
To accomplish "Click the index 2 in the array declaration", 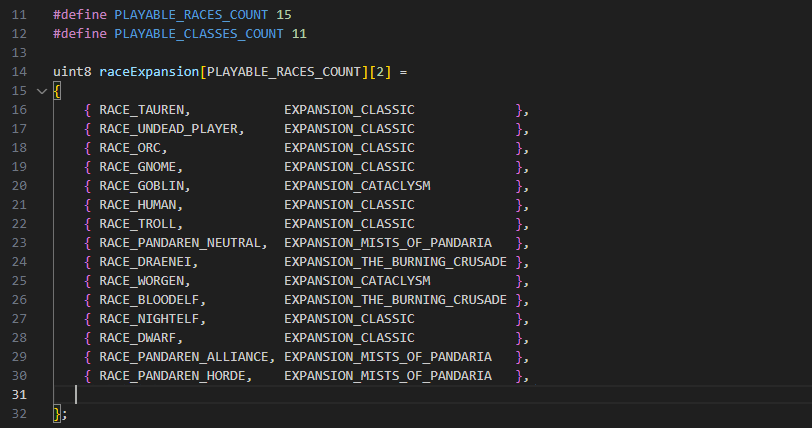I will click(x=387, y=72).
